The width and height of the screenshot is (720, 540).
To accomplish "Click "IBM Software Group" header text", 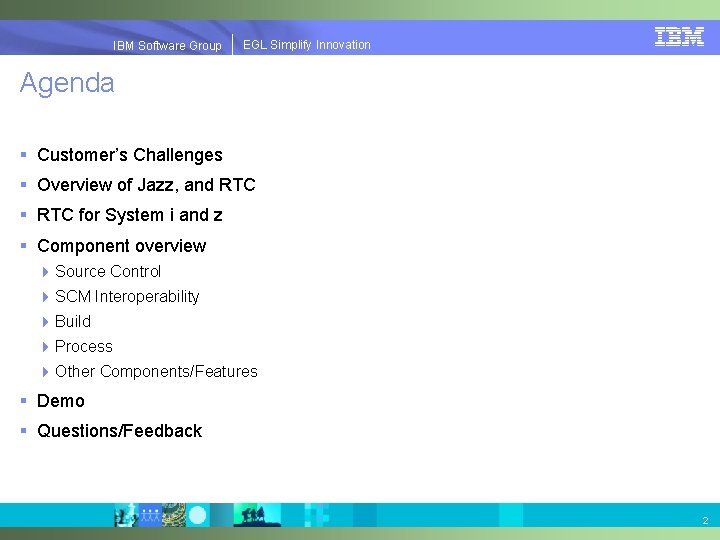I will tap(167, 45).
